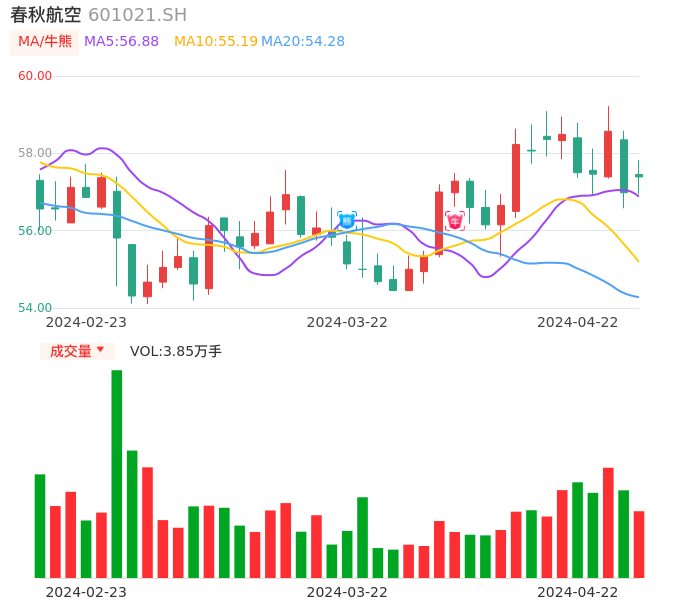Screen dimensions: 686x606
Task: Click the tallest green volume bar
Action: [x=117, y=474]
